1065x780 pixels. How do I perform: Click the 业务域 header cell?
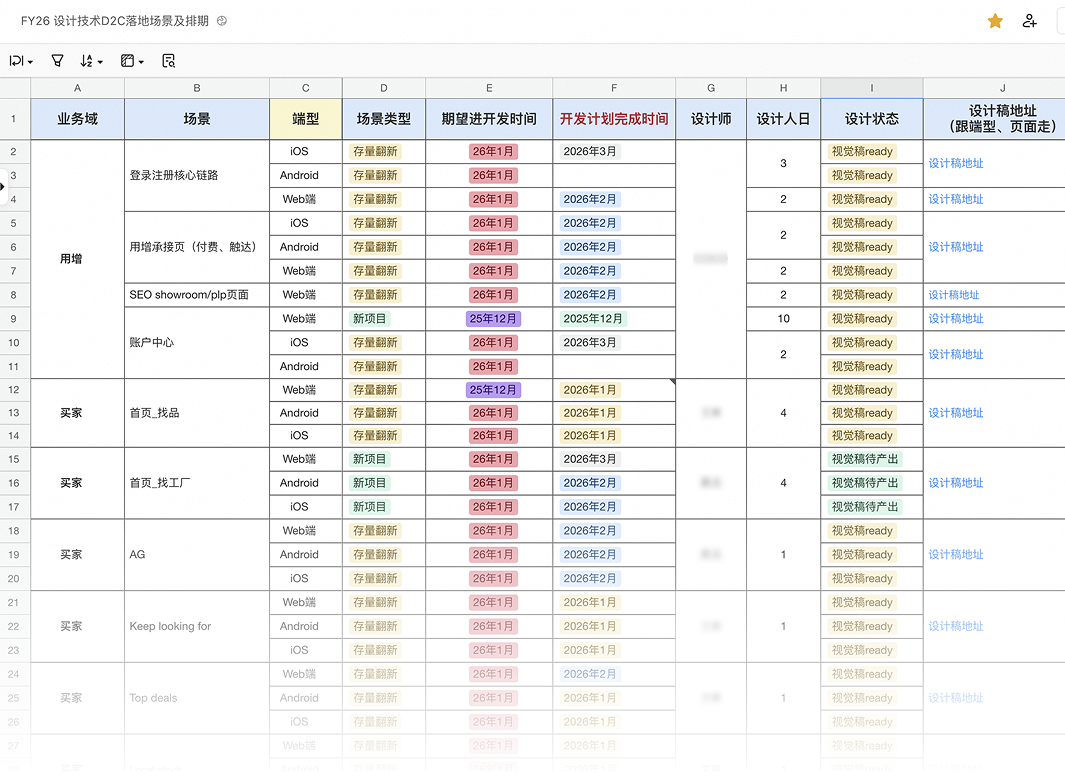coord(77,119)
